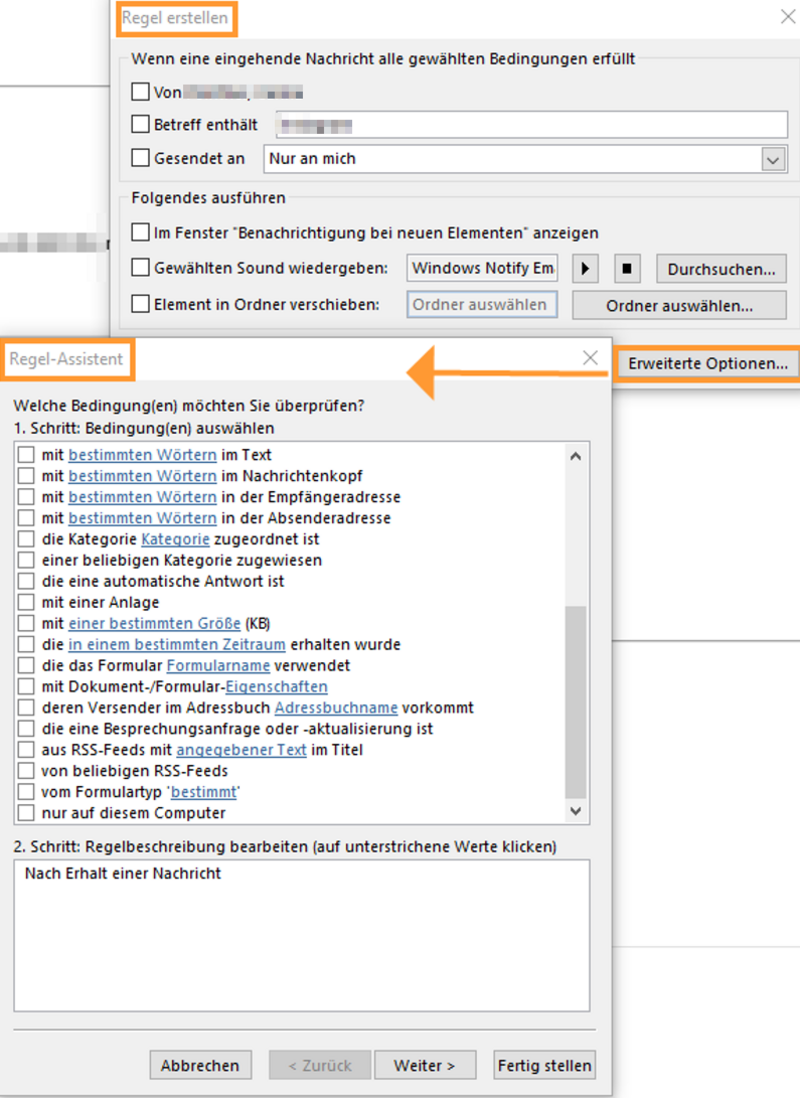Enable showing the Benachrichtigung bei neuen Elementen window
Screen dimensions: 800x1098
coord(140,232)
